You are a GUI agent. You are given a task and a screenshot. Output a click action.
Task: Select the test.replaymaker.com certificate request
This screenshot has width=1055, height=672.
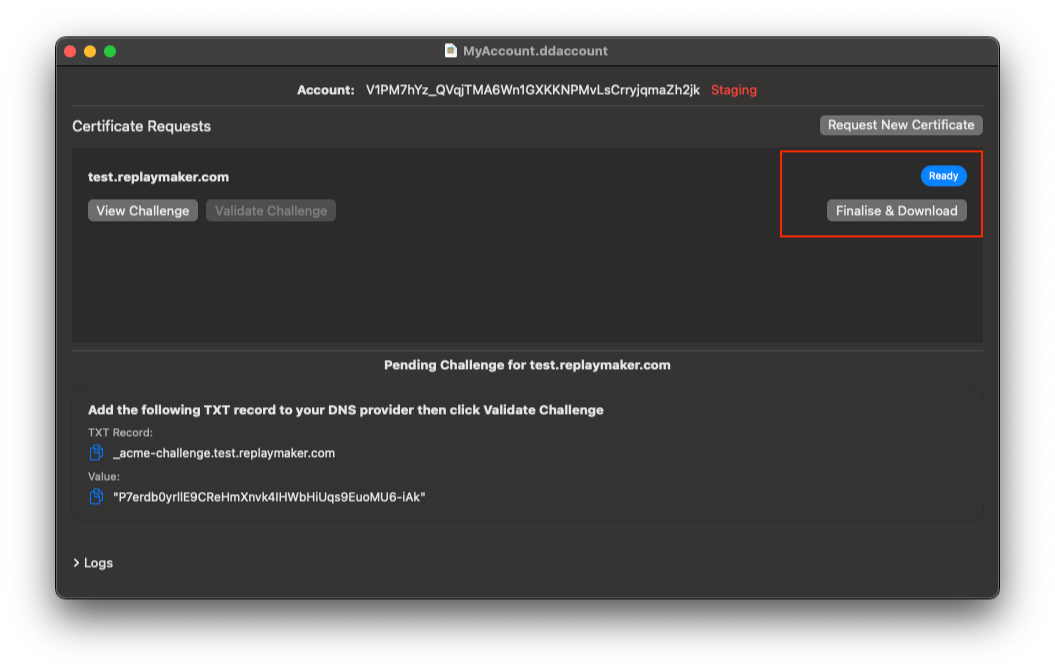[159, 177]
